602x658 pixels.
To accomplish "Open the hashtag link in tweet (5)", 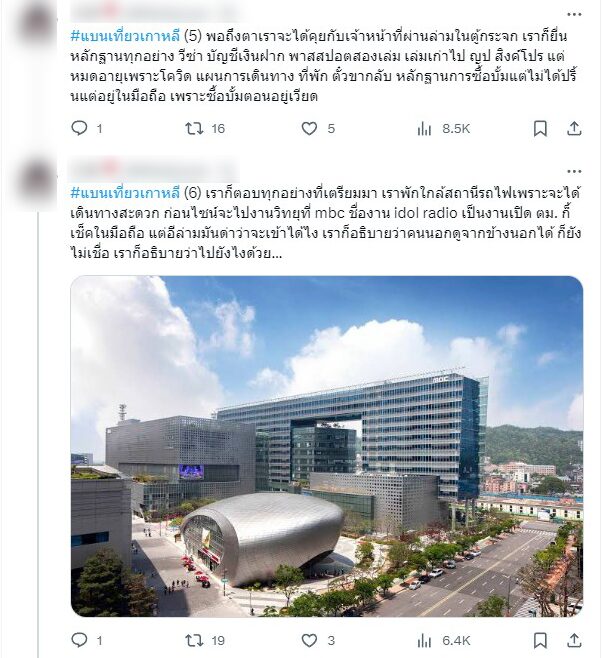I will coord(125,36).
